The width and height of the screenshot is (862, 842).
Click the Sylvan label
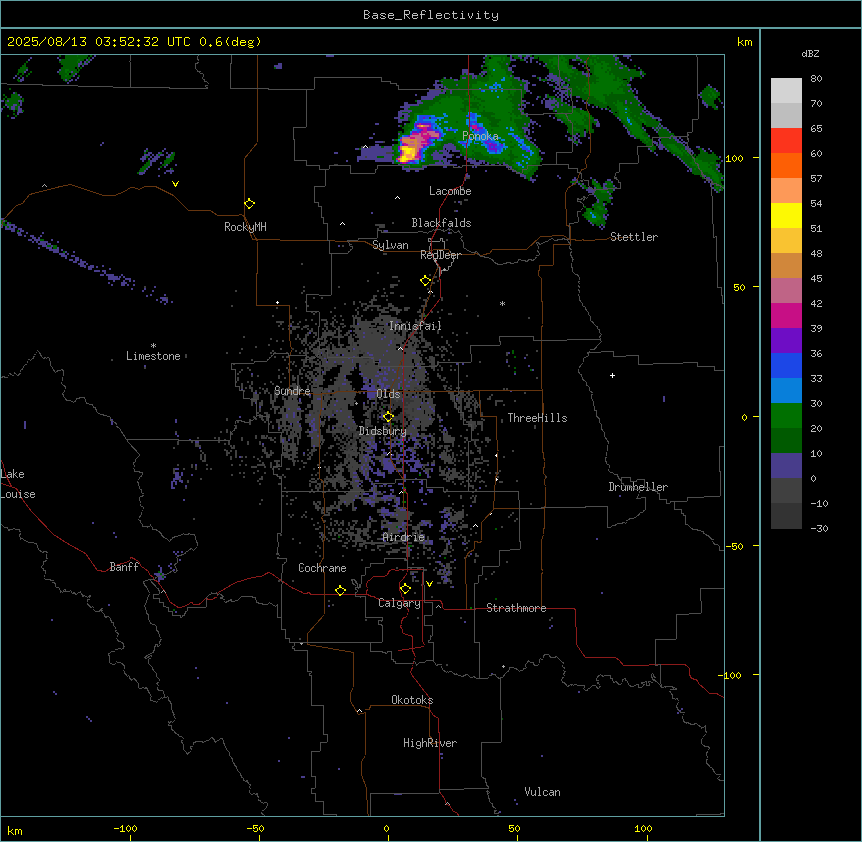[x=390, y=245]
